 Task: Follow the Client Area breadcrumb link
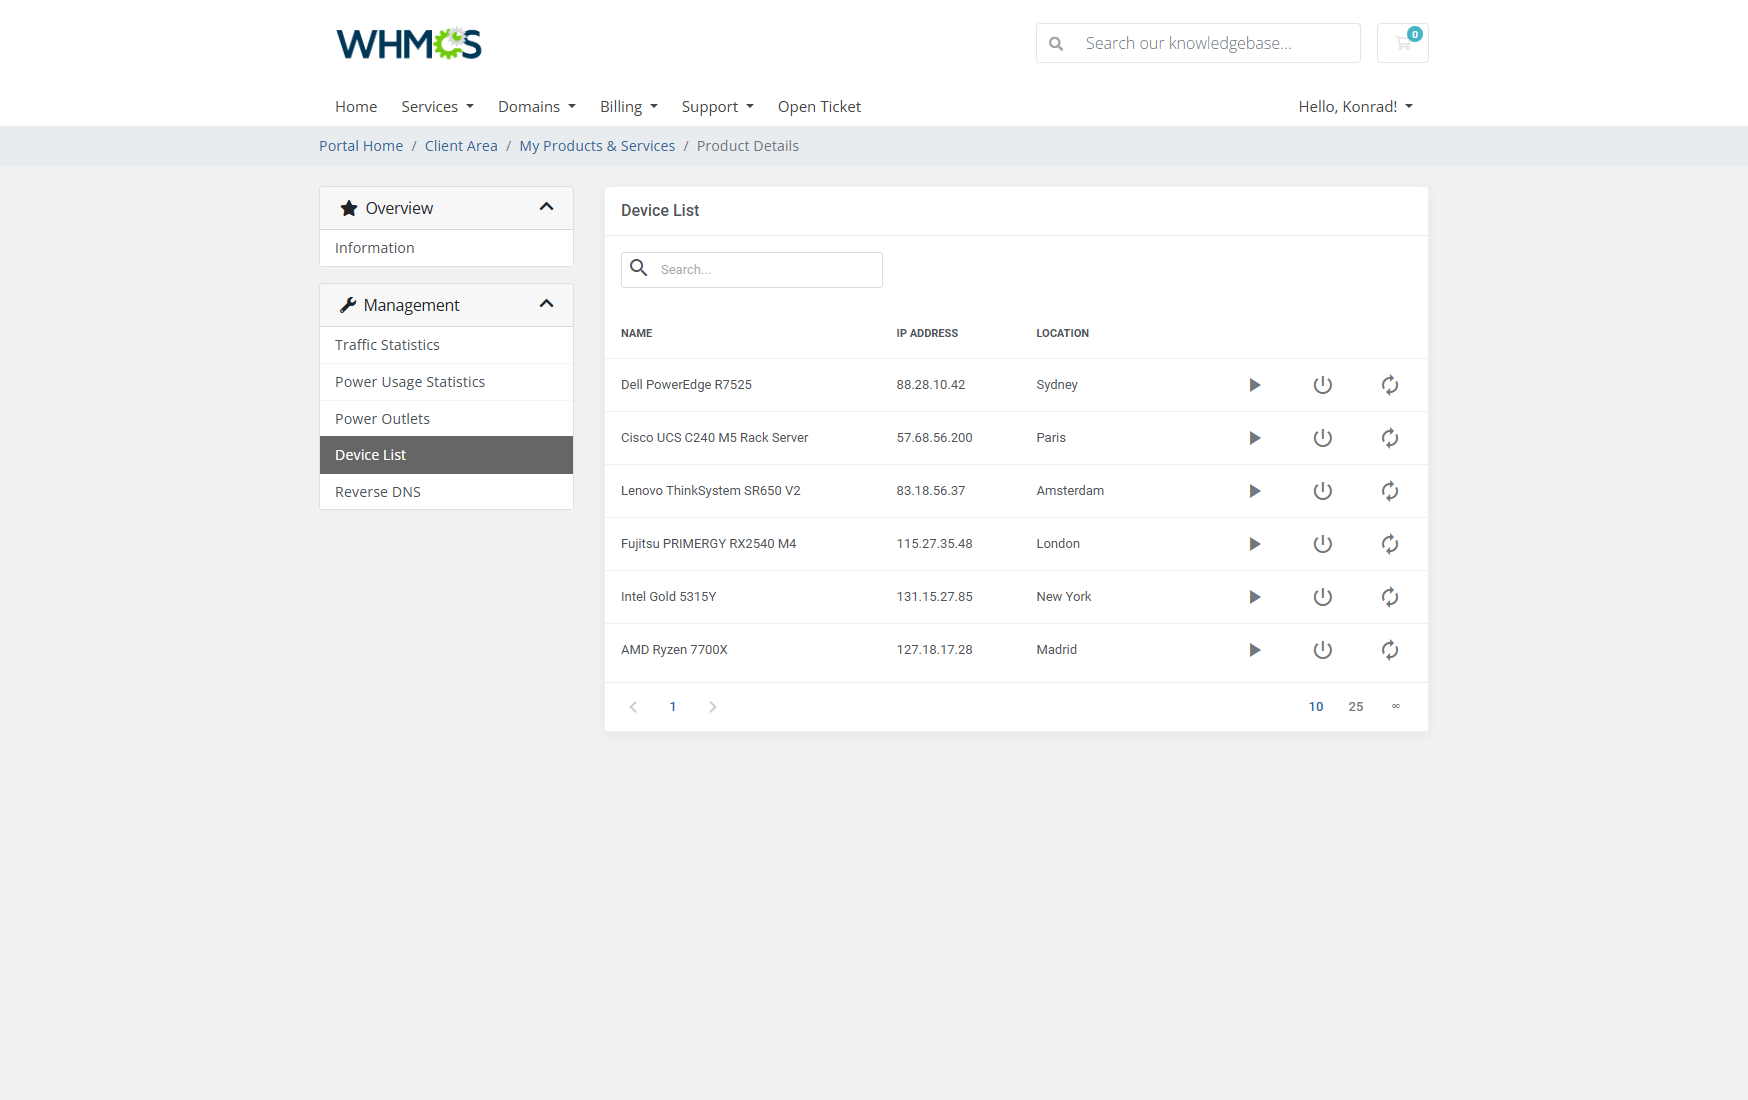(x=461, y=146)
